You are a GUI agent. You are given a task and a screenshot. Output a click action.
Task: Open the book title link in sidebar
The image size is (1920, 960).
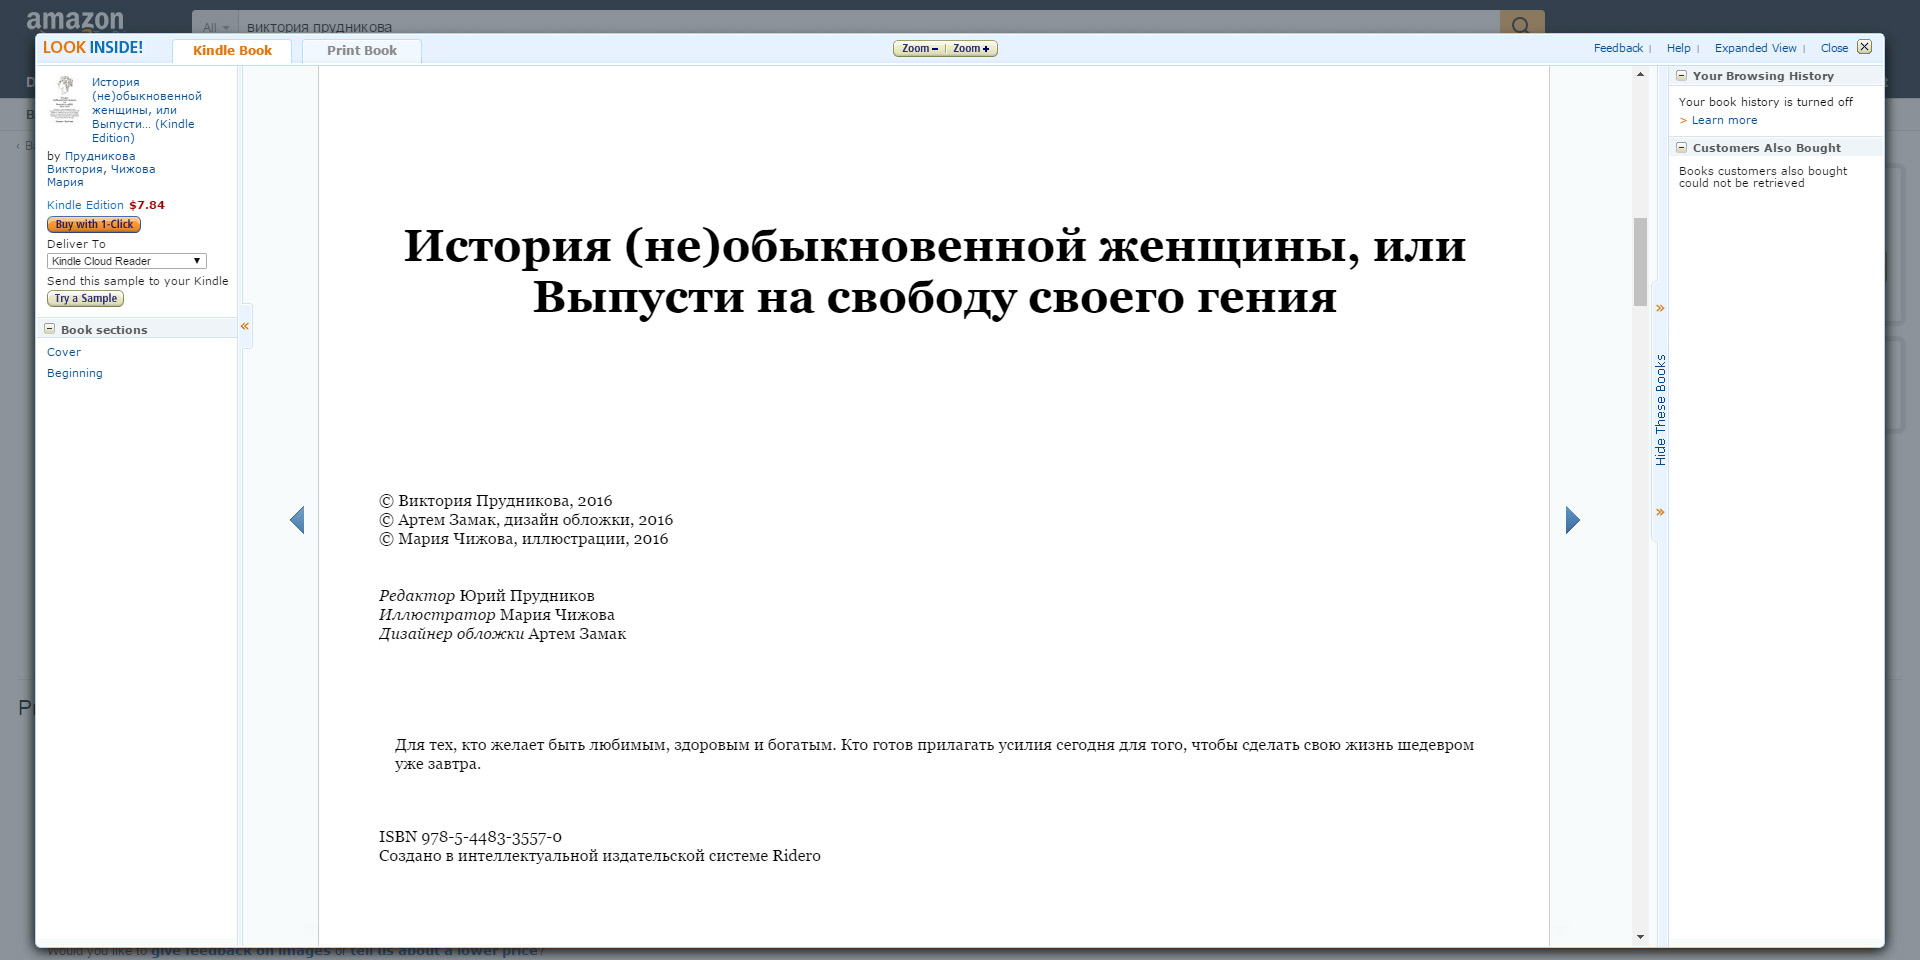pos(146,110)
